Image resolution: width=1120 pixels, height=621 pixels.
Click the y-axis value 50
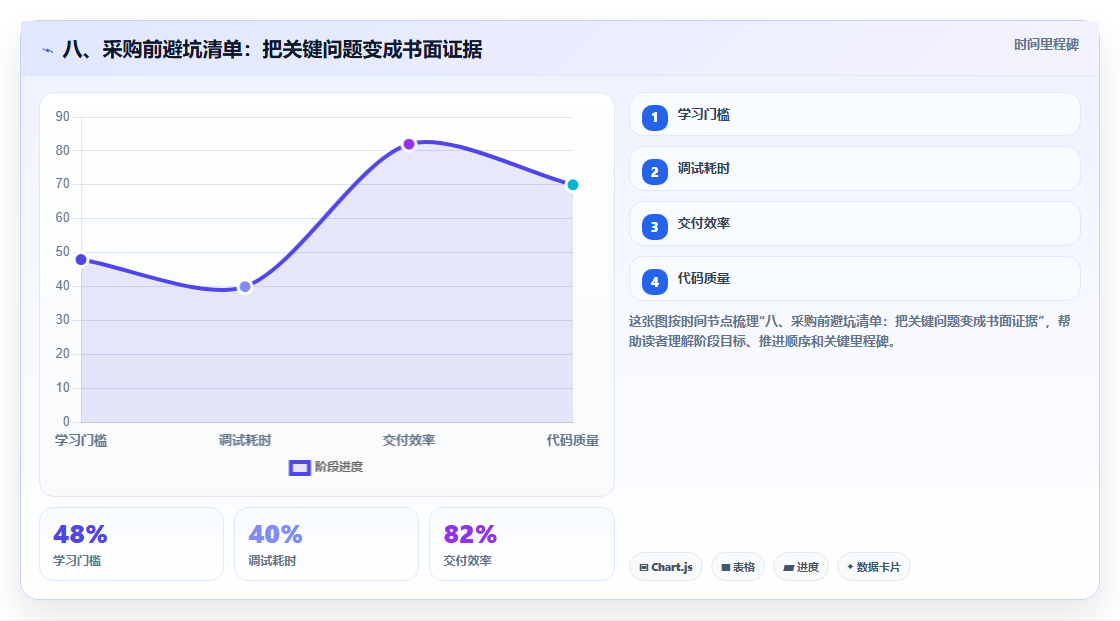[63, 252]
